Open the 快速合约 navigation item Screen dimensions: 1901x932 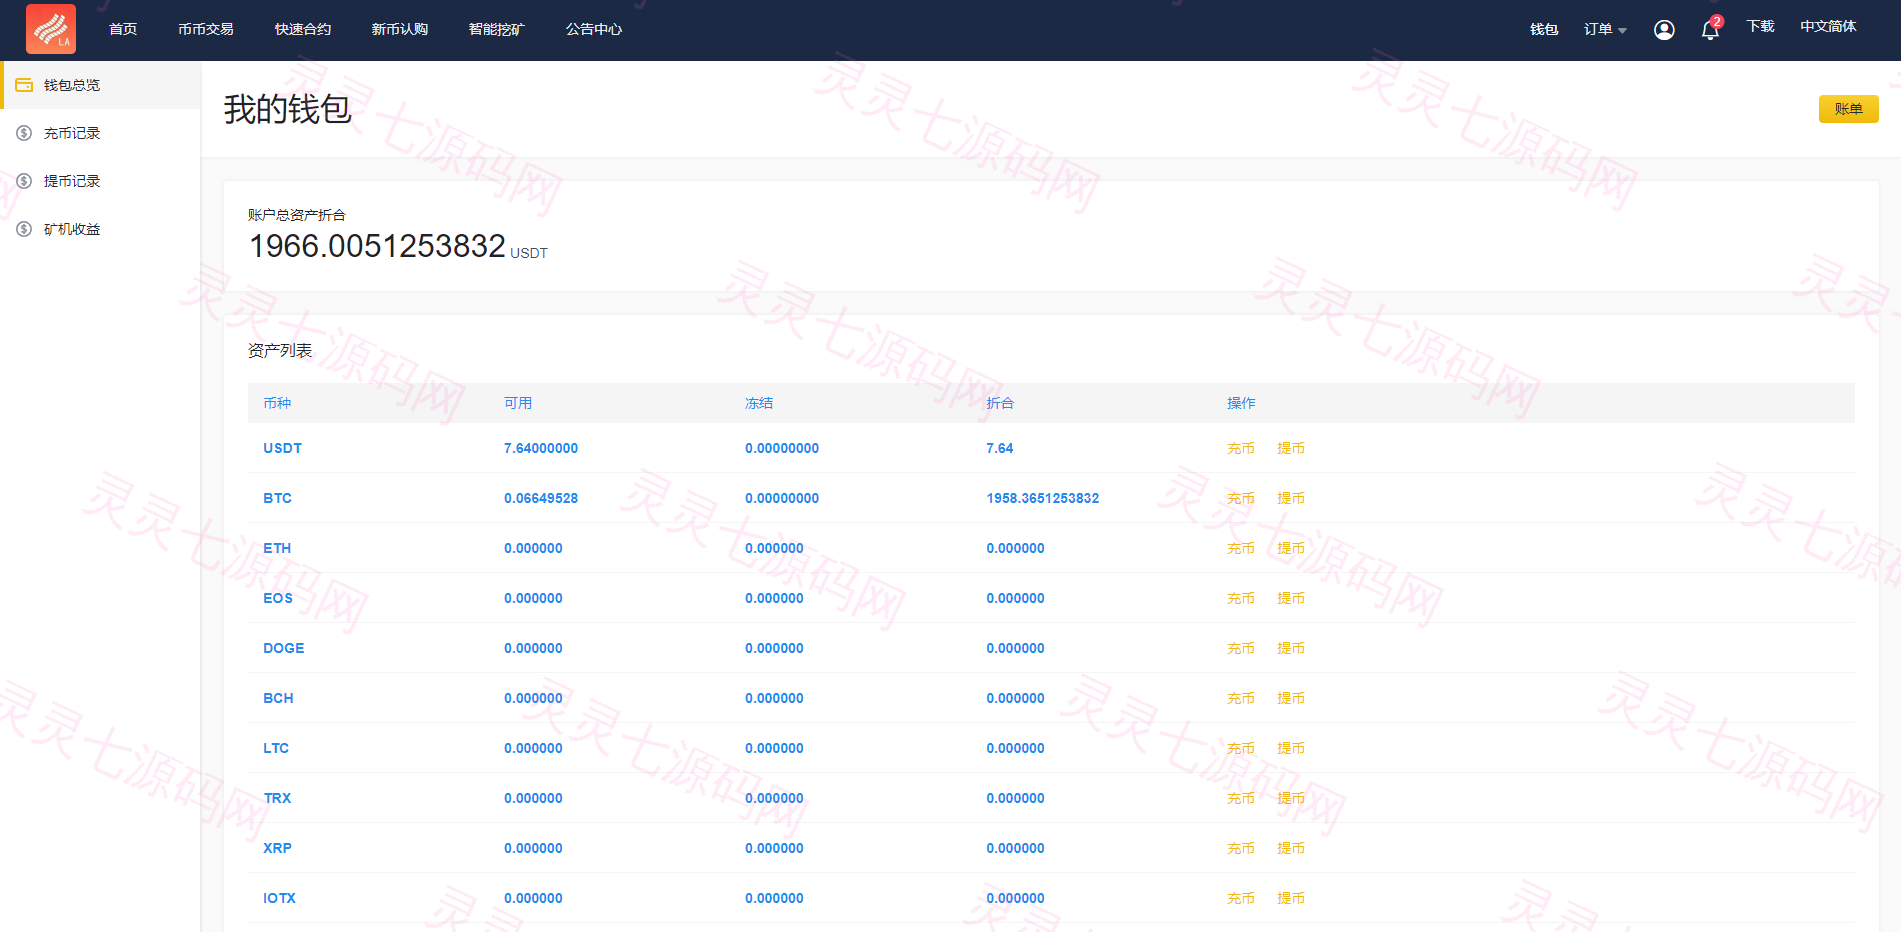pos(303,29)
